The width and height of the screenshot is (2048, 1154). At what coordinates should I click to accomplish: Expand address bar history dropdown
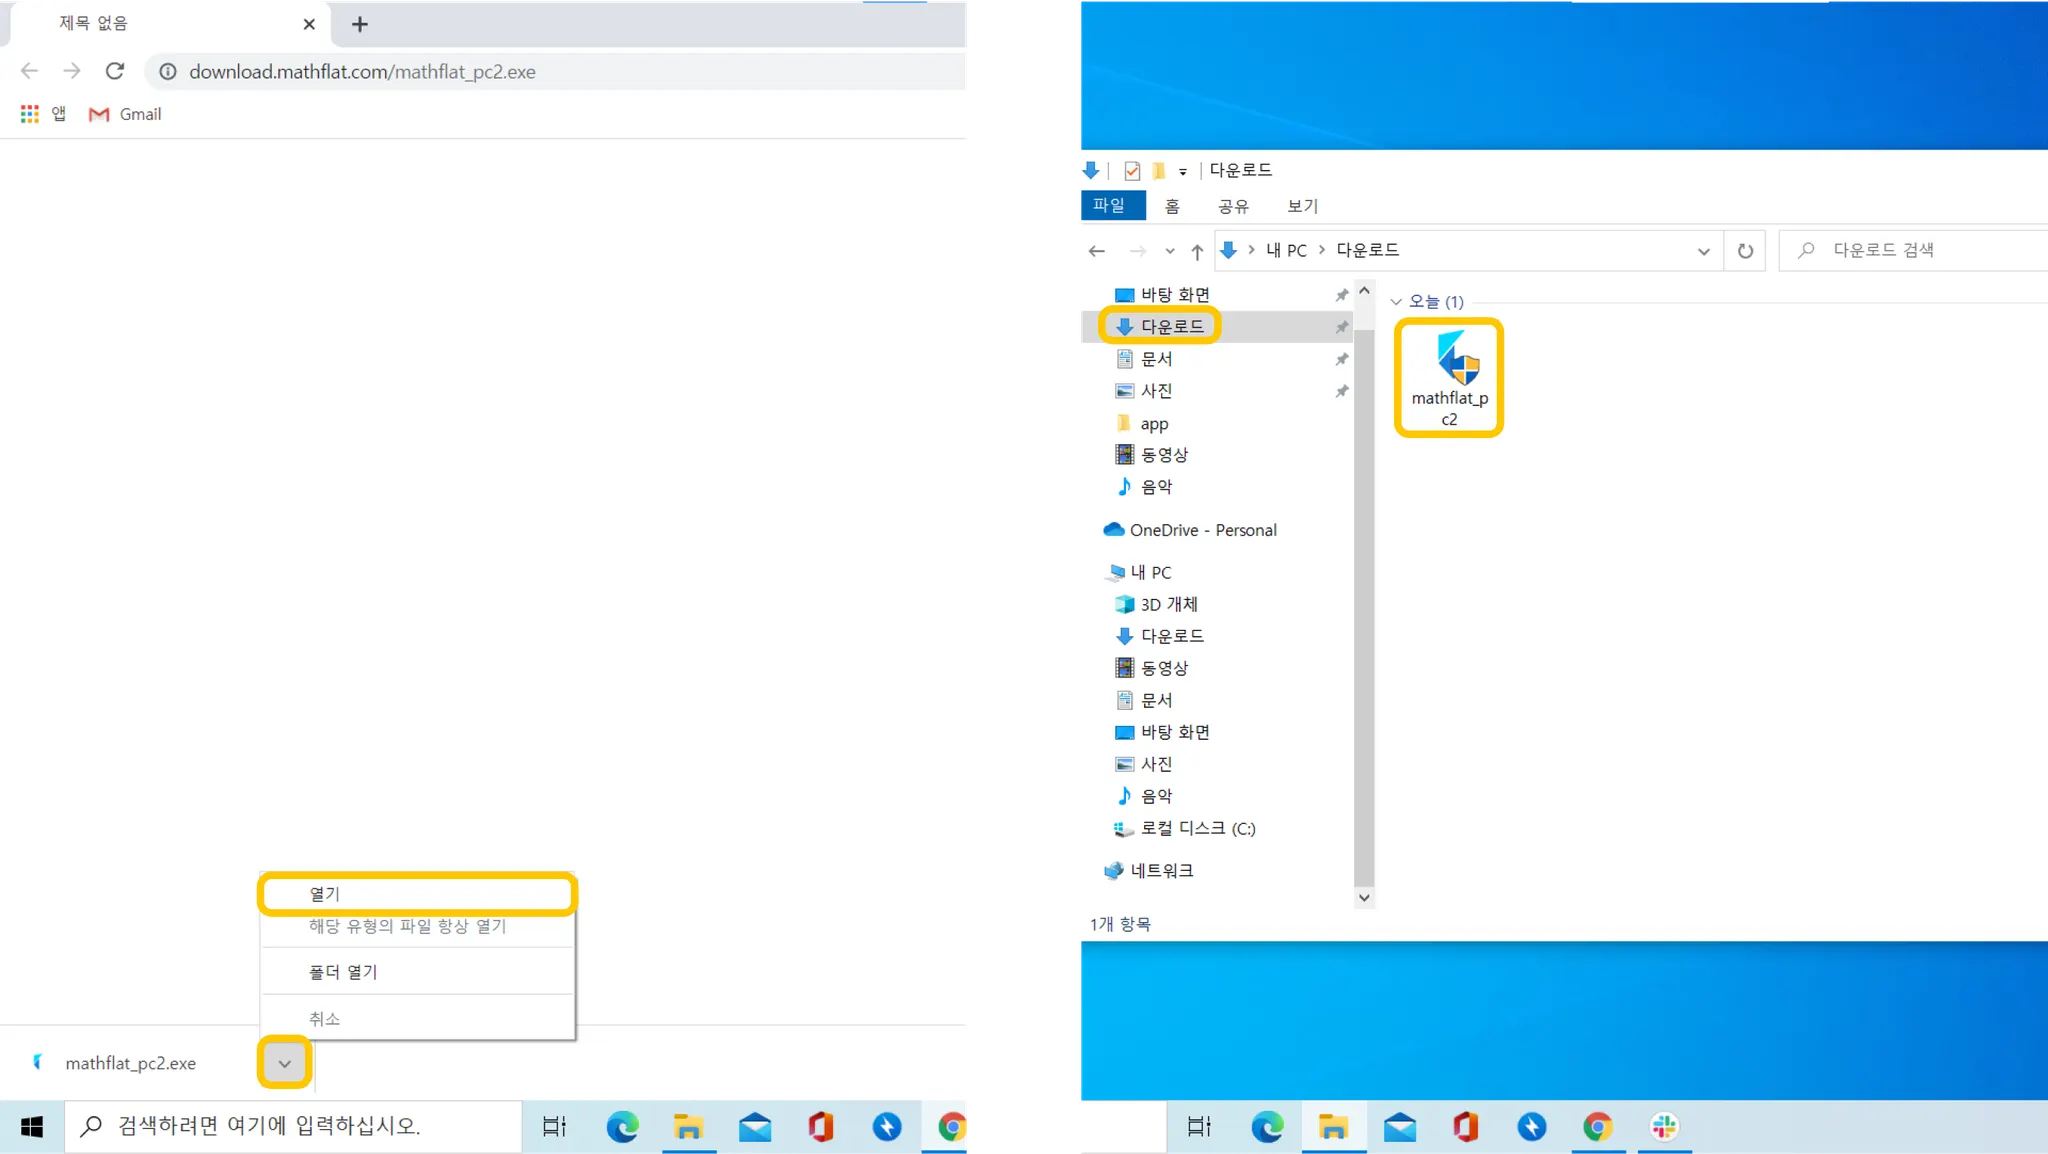click(x=1703, y=251)
